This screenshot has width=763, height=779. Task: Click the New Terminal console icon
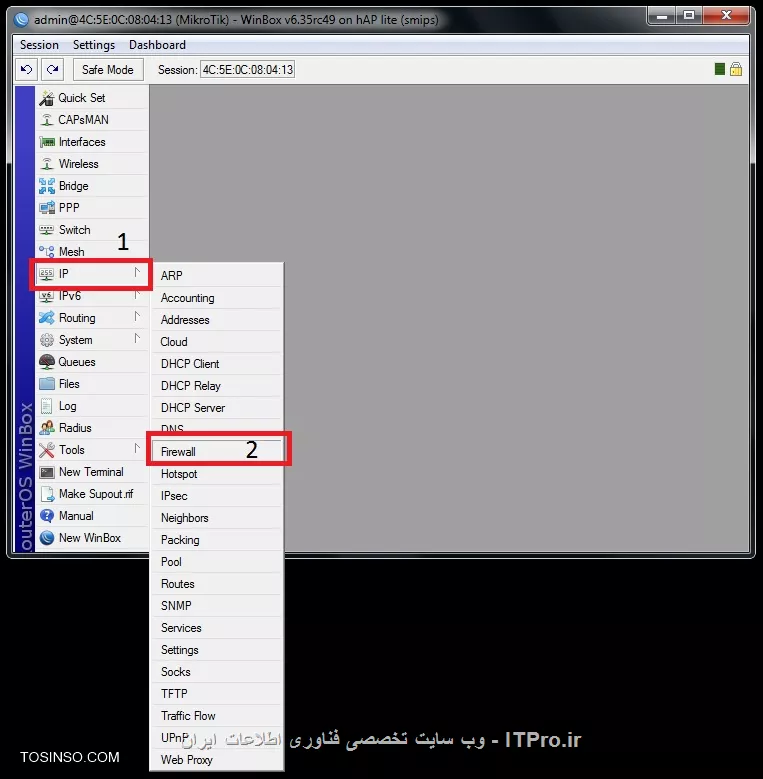pyautogui.click(x=47, y=472)
